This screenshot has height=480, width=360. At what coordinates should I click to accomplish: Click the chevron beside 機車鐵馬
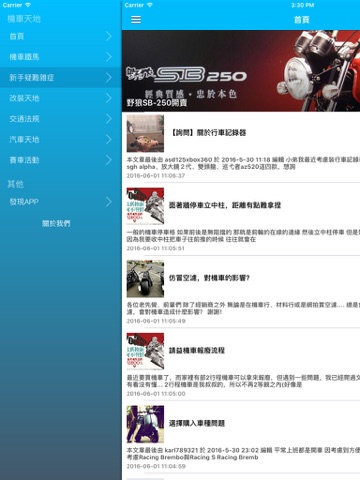(109, 57)
